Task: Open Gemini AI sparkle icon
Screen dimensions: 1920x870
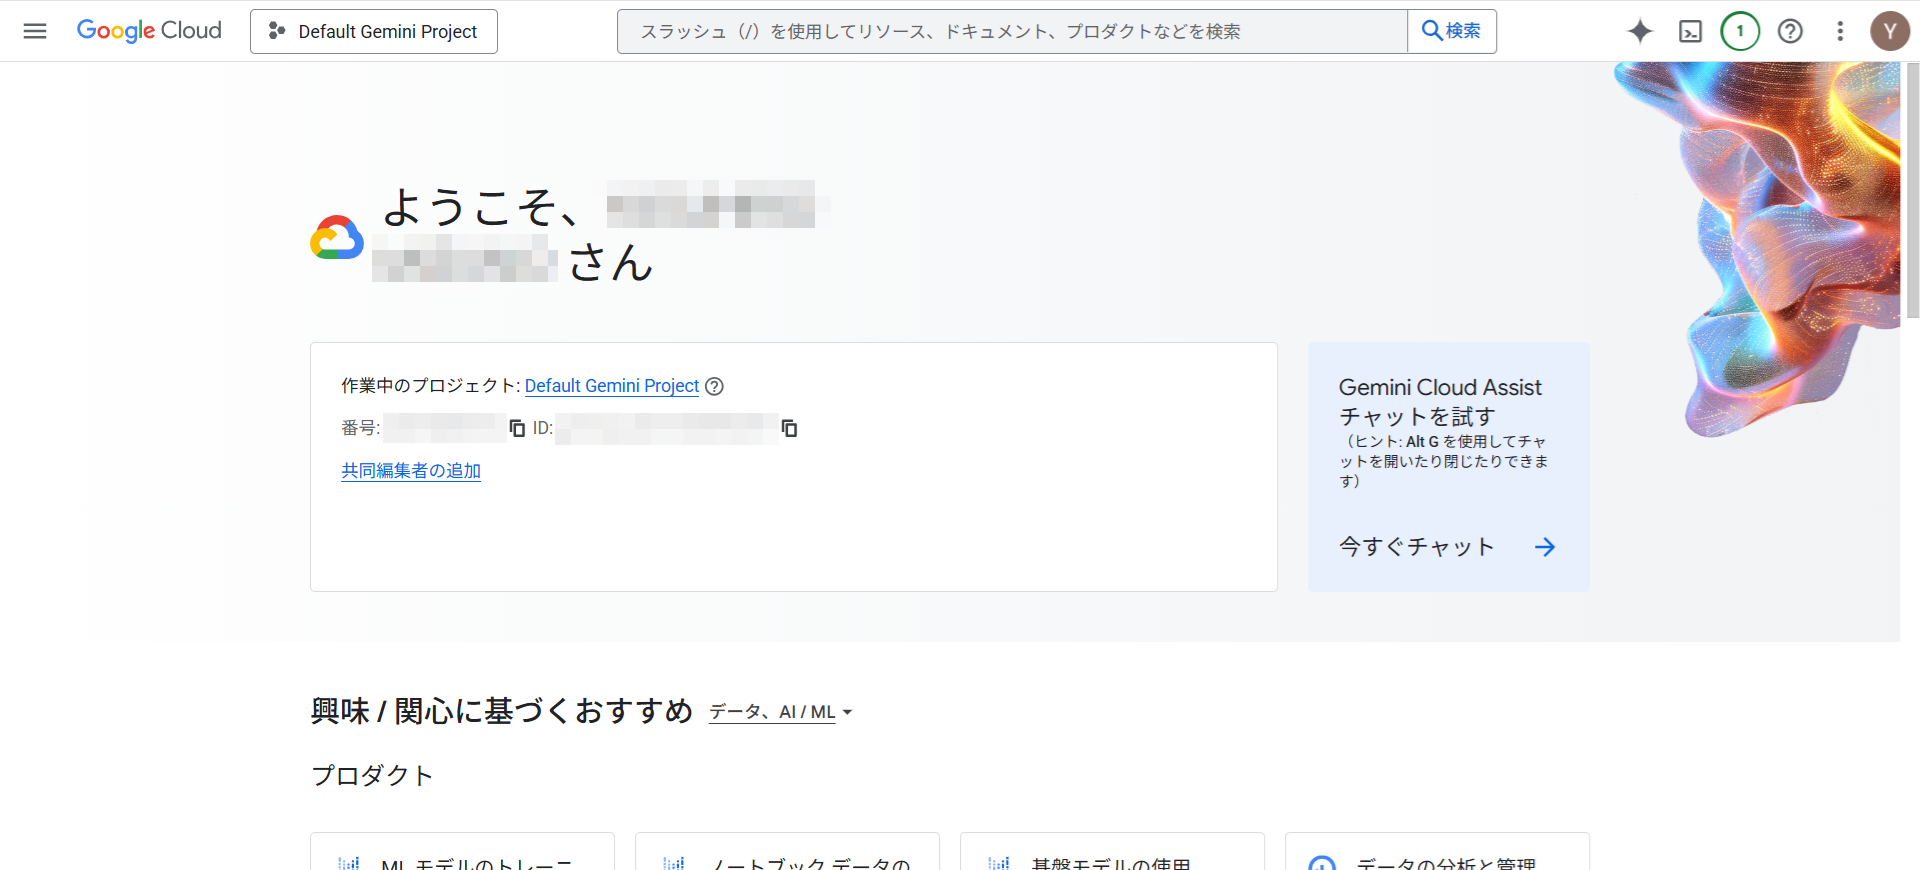Action: pyautogui.click(x=1640, y=31)
